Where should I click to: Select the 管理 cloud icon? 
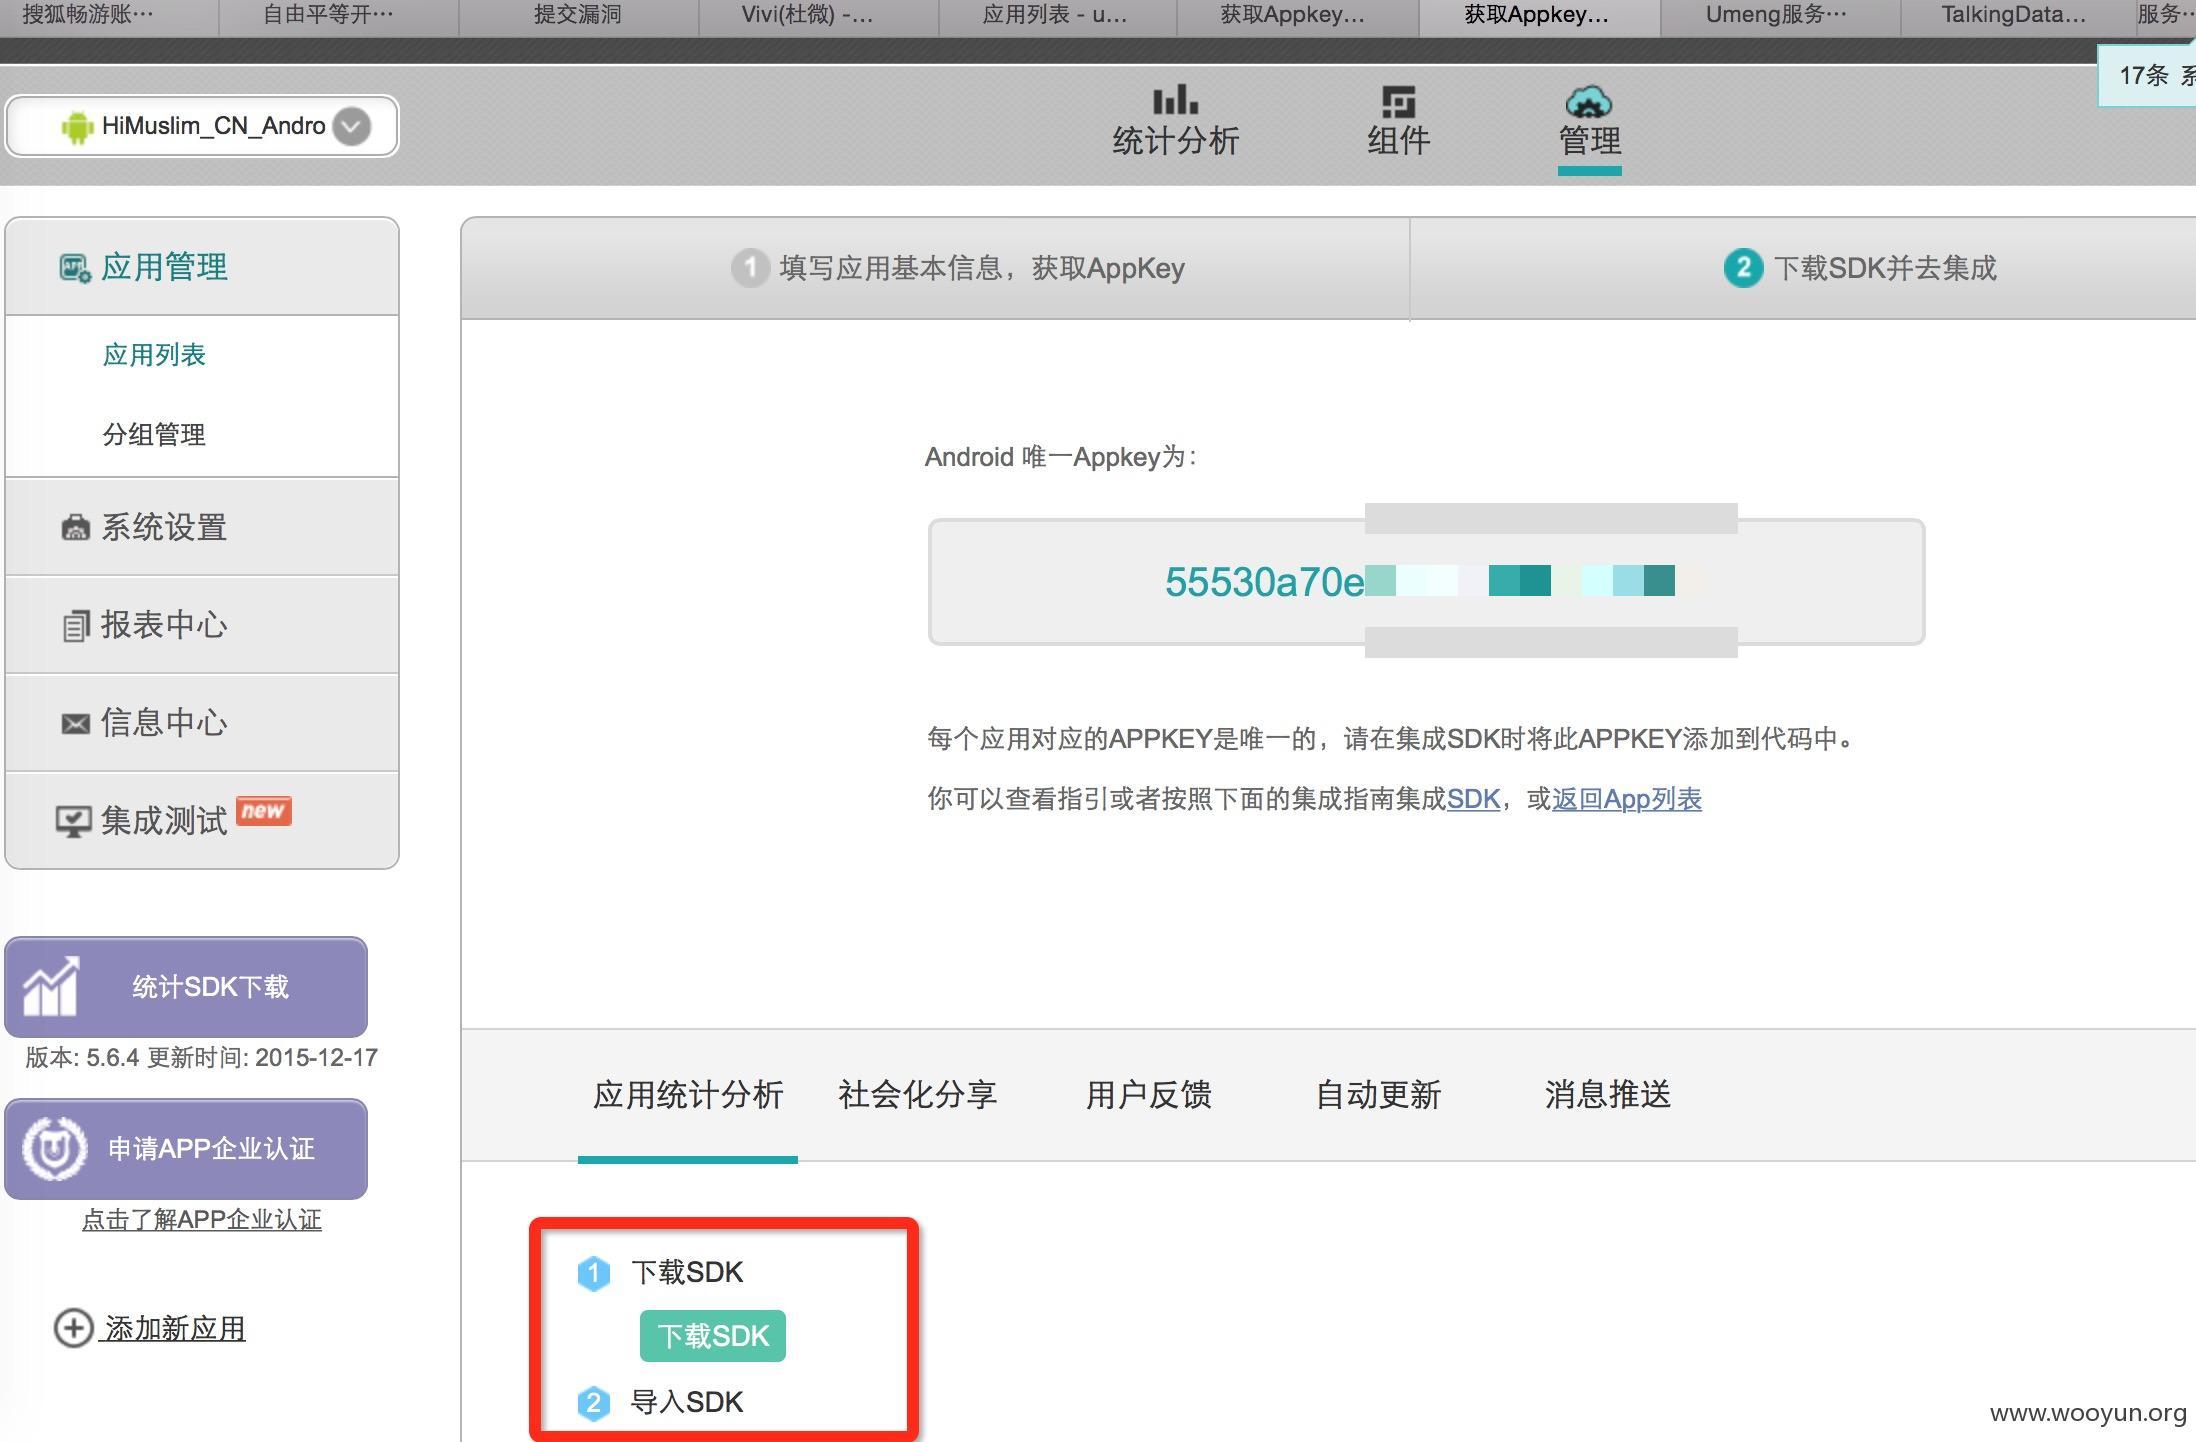pyautogui.click(x=1588, y=101)
